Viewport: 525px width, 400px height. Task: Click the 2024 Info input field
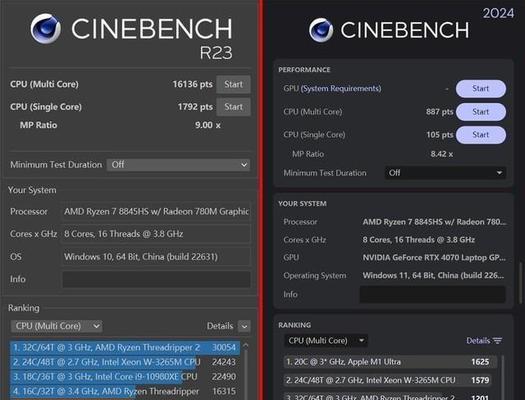[433, 295]
